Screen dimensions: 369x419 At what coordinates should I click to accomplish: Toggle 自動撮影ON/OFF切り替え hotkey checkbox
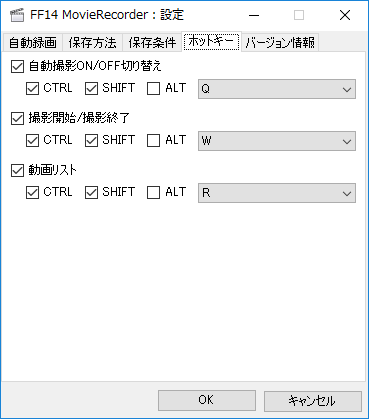pyautogui.click(x=18, y=66)
